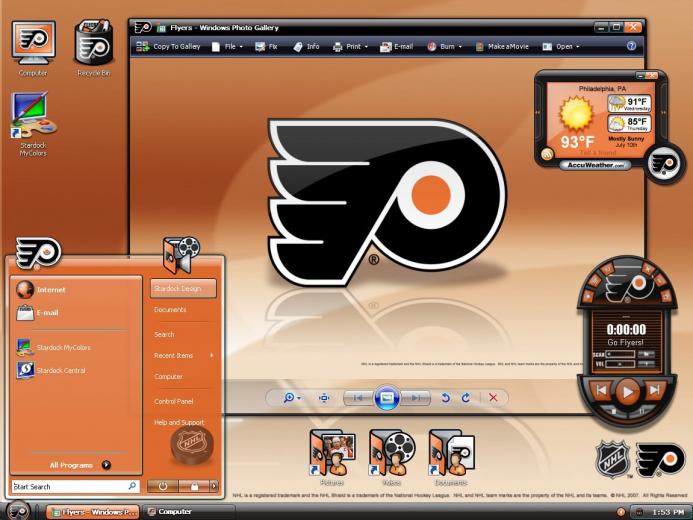
Task: Start the slide show round button
Action: (x=387, y=398)
